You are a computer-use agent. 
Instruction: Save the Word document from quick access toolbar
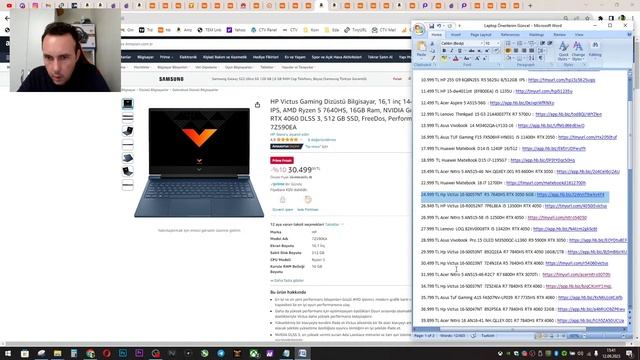(431, 26)
